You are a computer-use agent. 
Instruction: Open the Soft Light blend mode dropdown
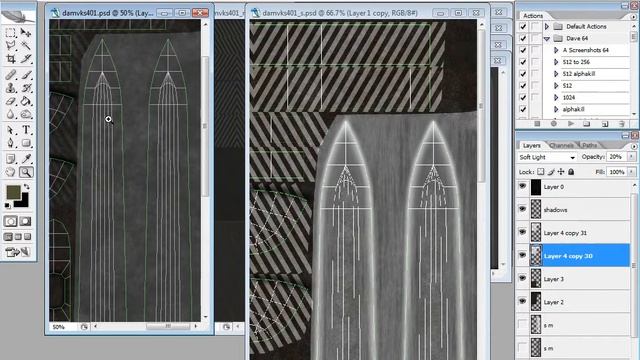pos(547,157)
